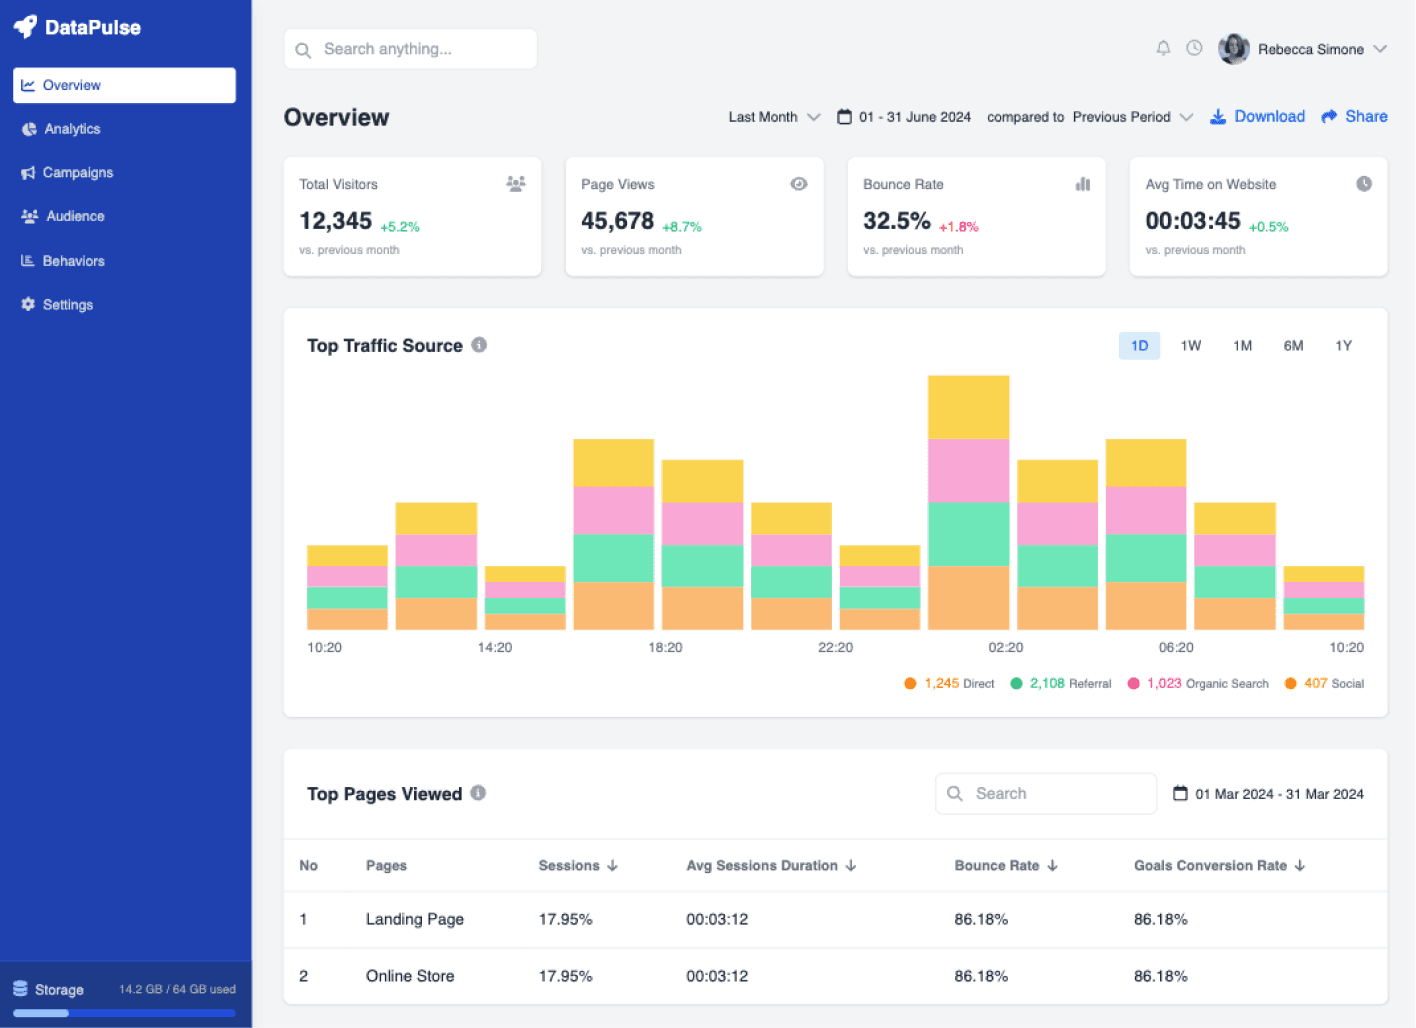This screenshot has height=1028, width=1416.
Task: Focus the Search anything field
Action: click(410, 49)
